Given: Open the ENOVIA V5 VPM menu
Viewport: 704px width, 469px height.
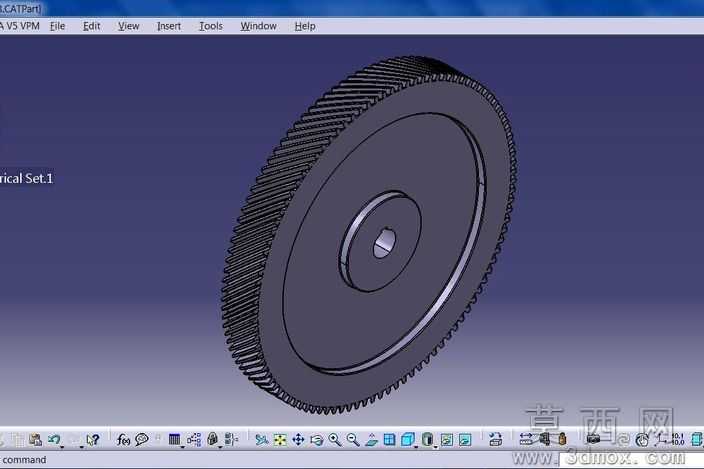Looking at the screenshot, I should point(20,26).
